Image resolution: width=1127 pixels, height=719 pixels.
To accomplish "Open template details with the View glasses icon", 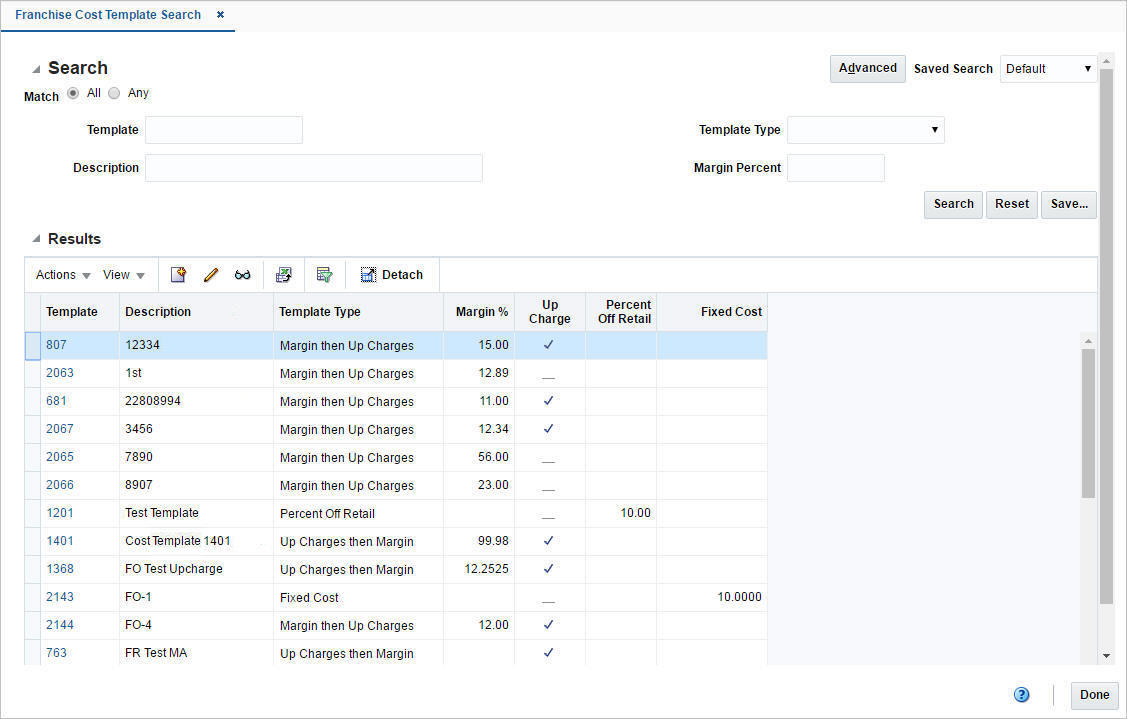I will pyautogui.click(x=242, y=273).
